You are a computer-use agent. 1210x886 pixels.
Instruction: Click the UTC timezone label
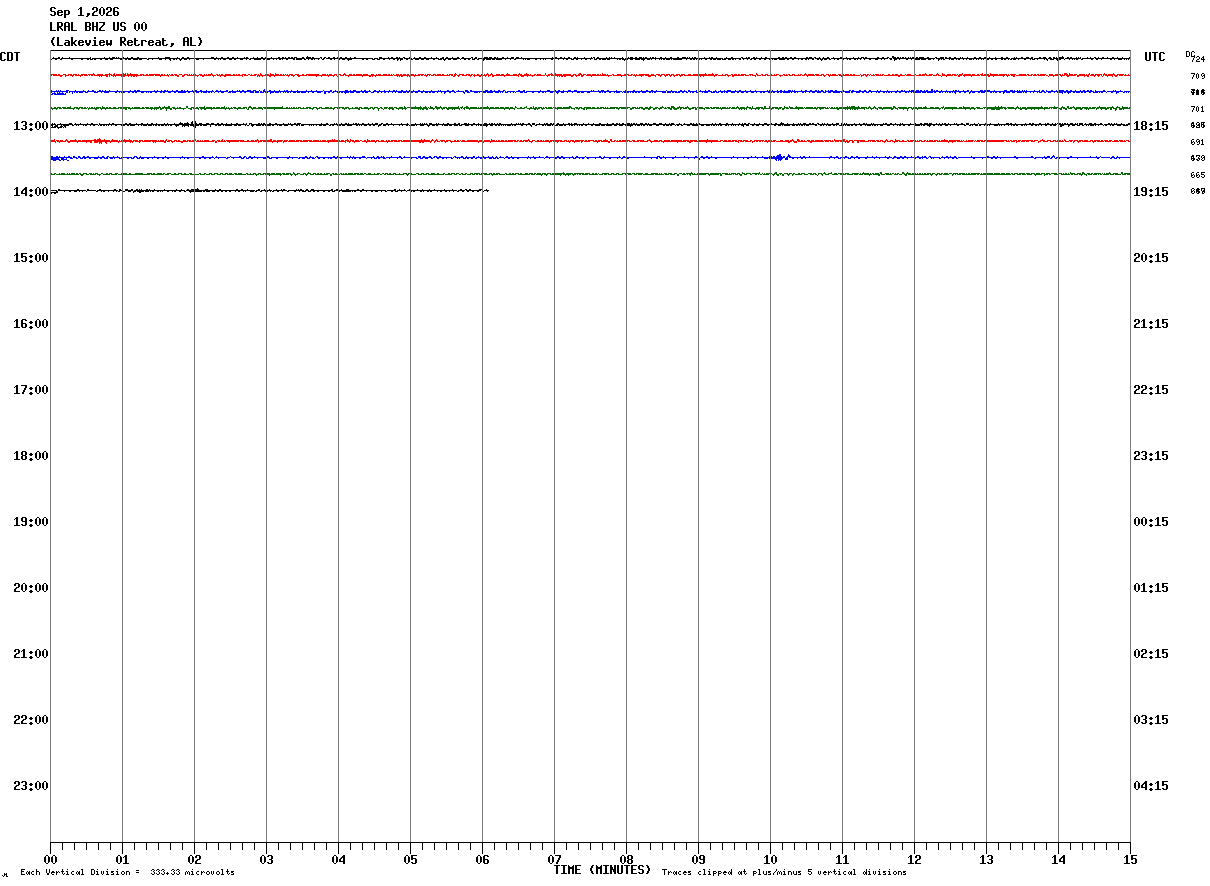click(1155, 57)
